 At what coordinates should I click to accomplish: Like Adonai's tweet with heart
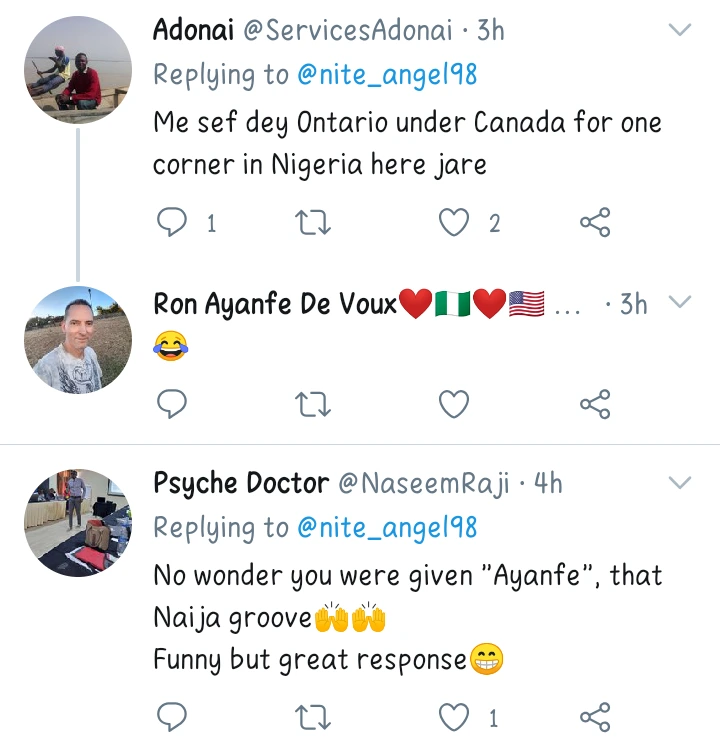click(455, 224)
